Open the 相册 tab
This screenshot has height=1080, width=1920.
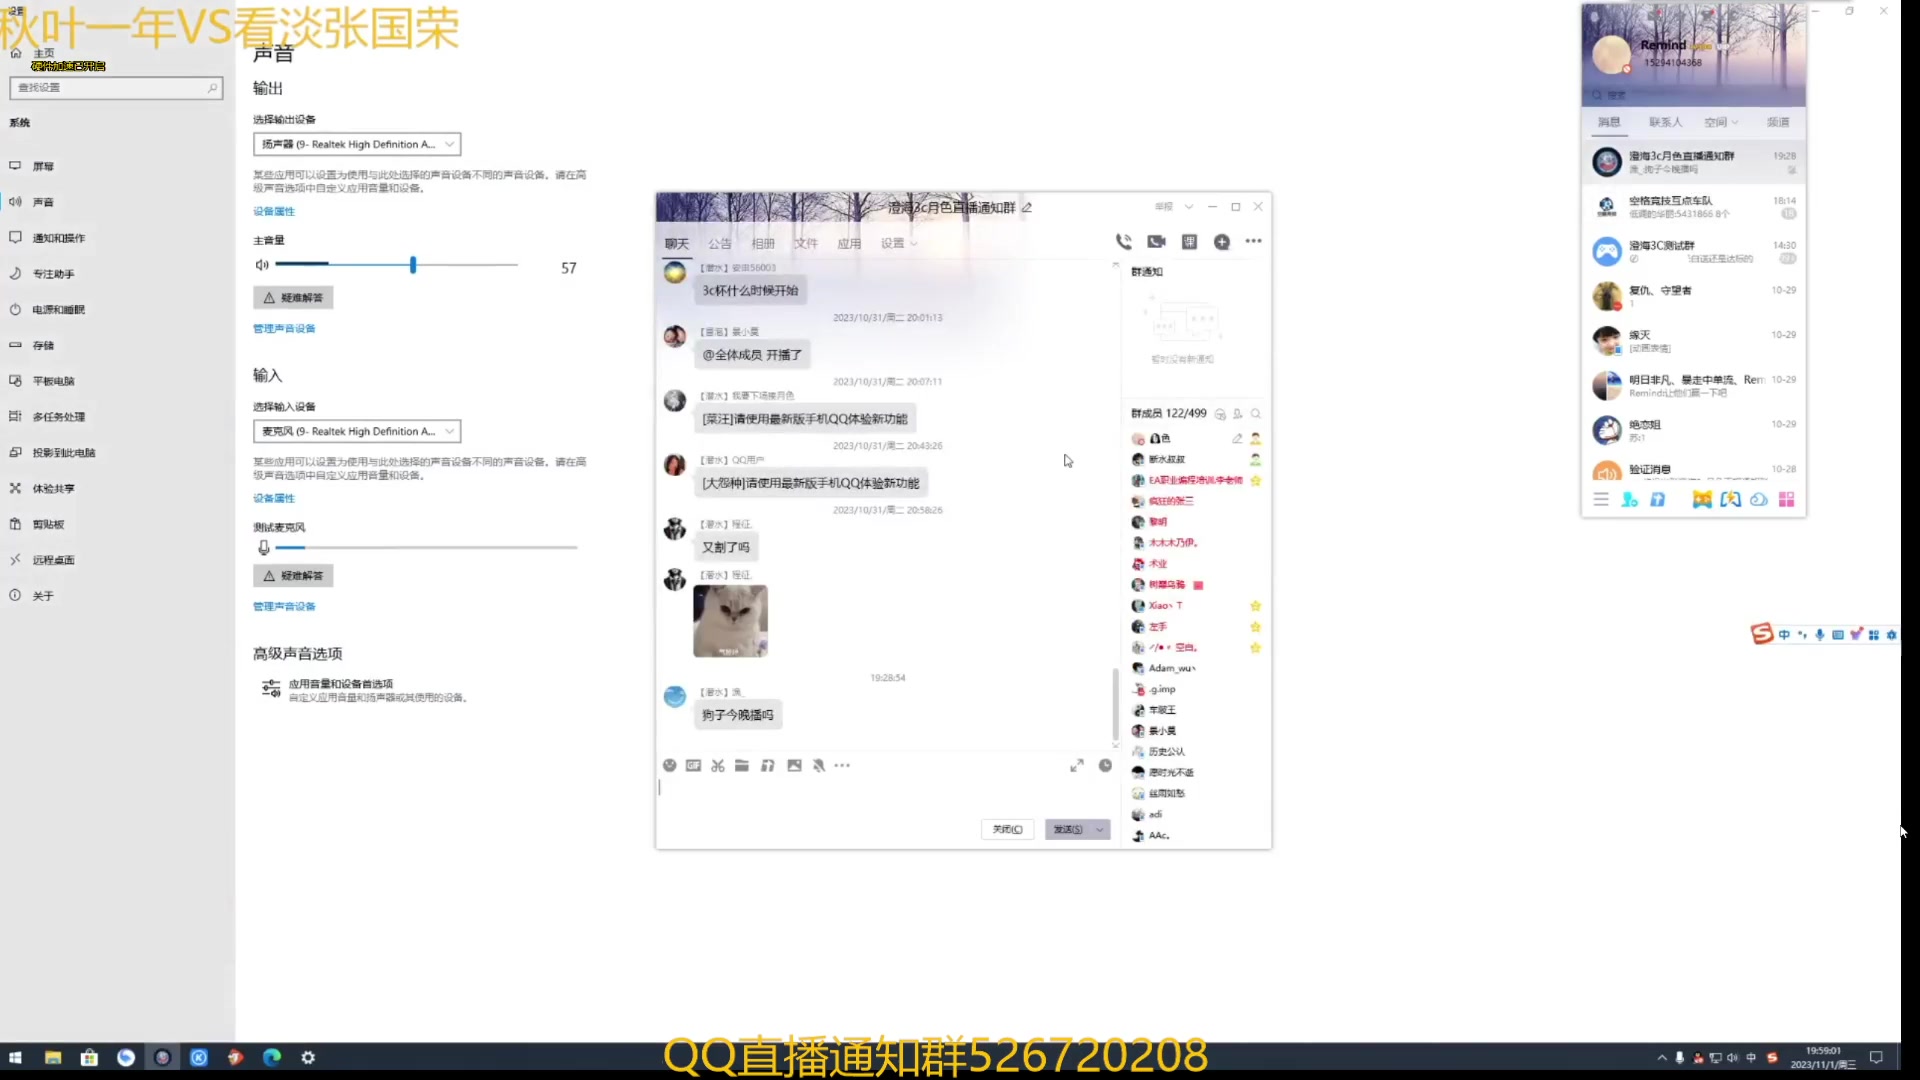[763, 243]
